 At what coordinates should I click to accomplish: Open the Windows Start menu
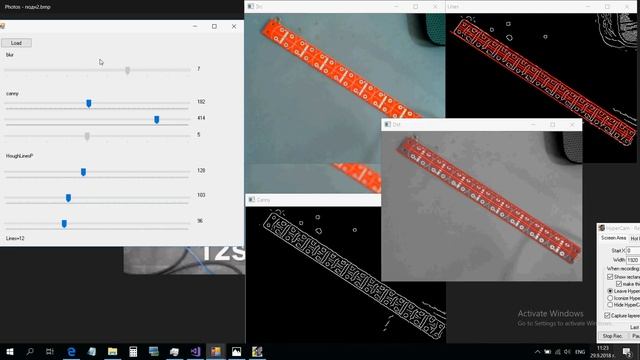[10, 351]
